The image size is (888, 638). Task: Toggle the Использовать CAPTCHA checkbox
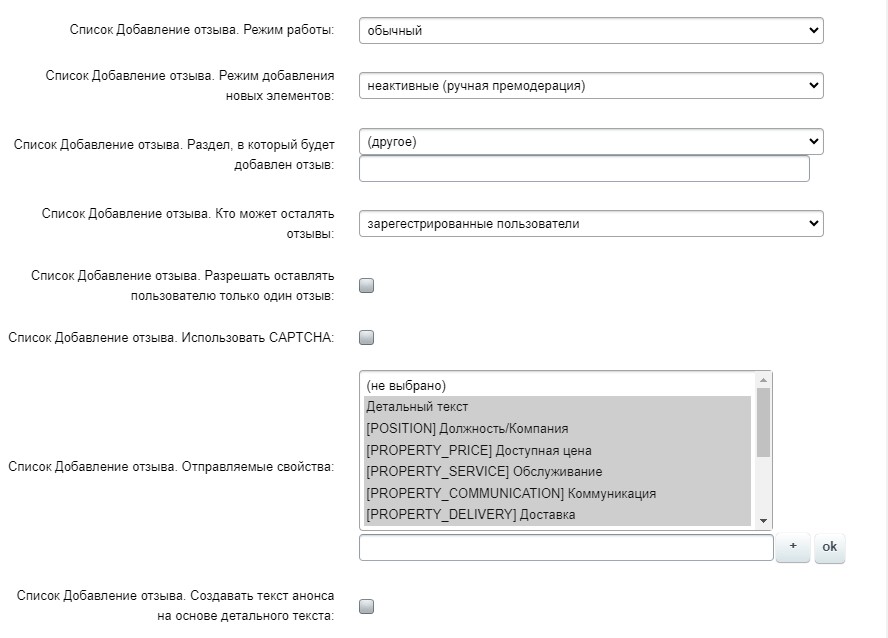[x=367, y=338]
